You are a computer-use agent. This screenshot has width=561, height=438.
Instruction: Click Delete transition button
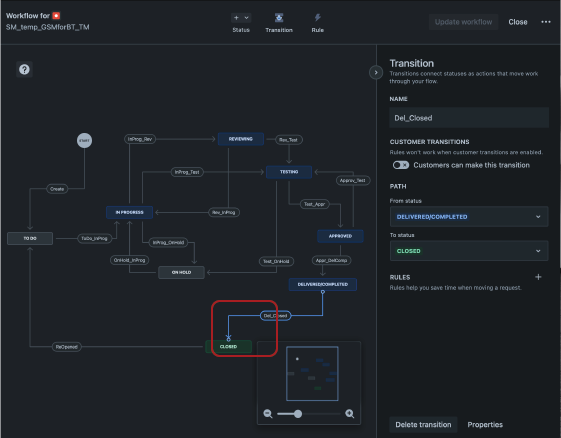pyautogui.click(x=423, y=425)
